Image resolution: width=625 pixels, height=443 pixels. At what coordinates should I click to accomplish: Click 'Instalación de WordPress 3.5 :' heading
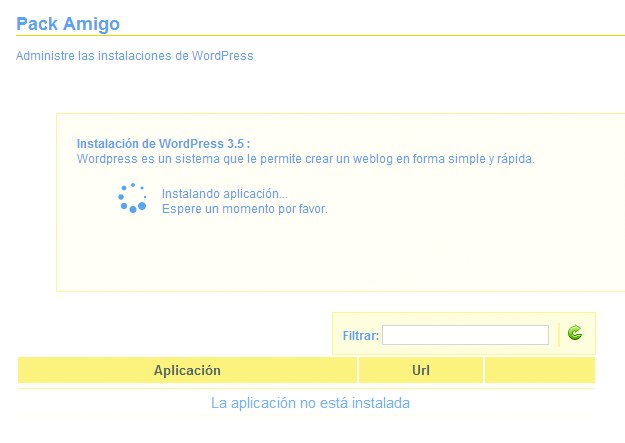163,144
